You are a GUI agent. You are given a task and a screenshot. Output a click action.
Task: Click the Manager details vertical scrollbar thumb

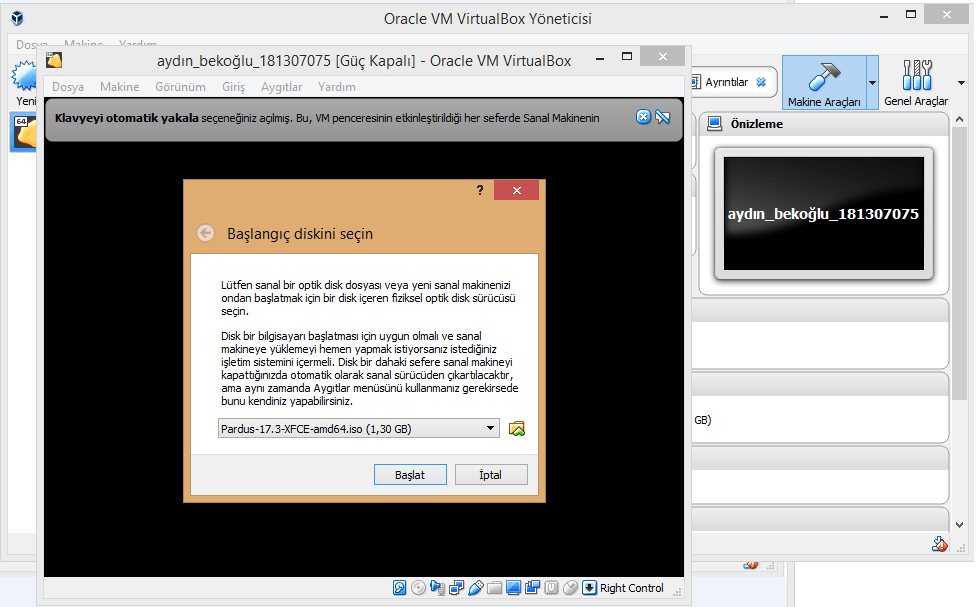960,265
